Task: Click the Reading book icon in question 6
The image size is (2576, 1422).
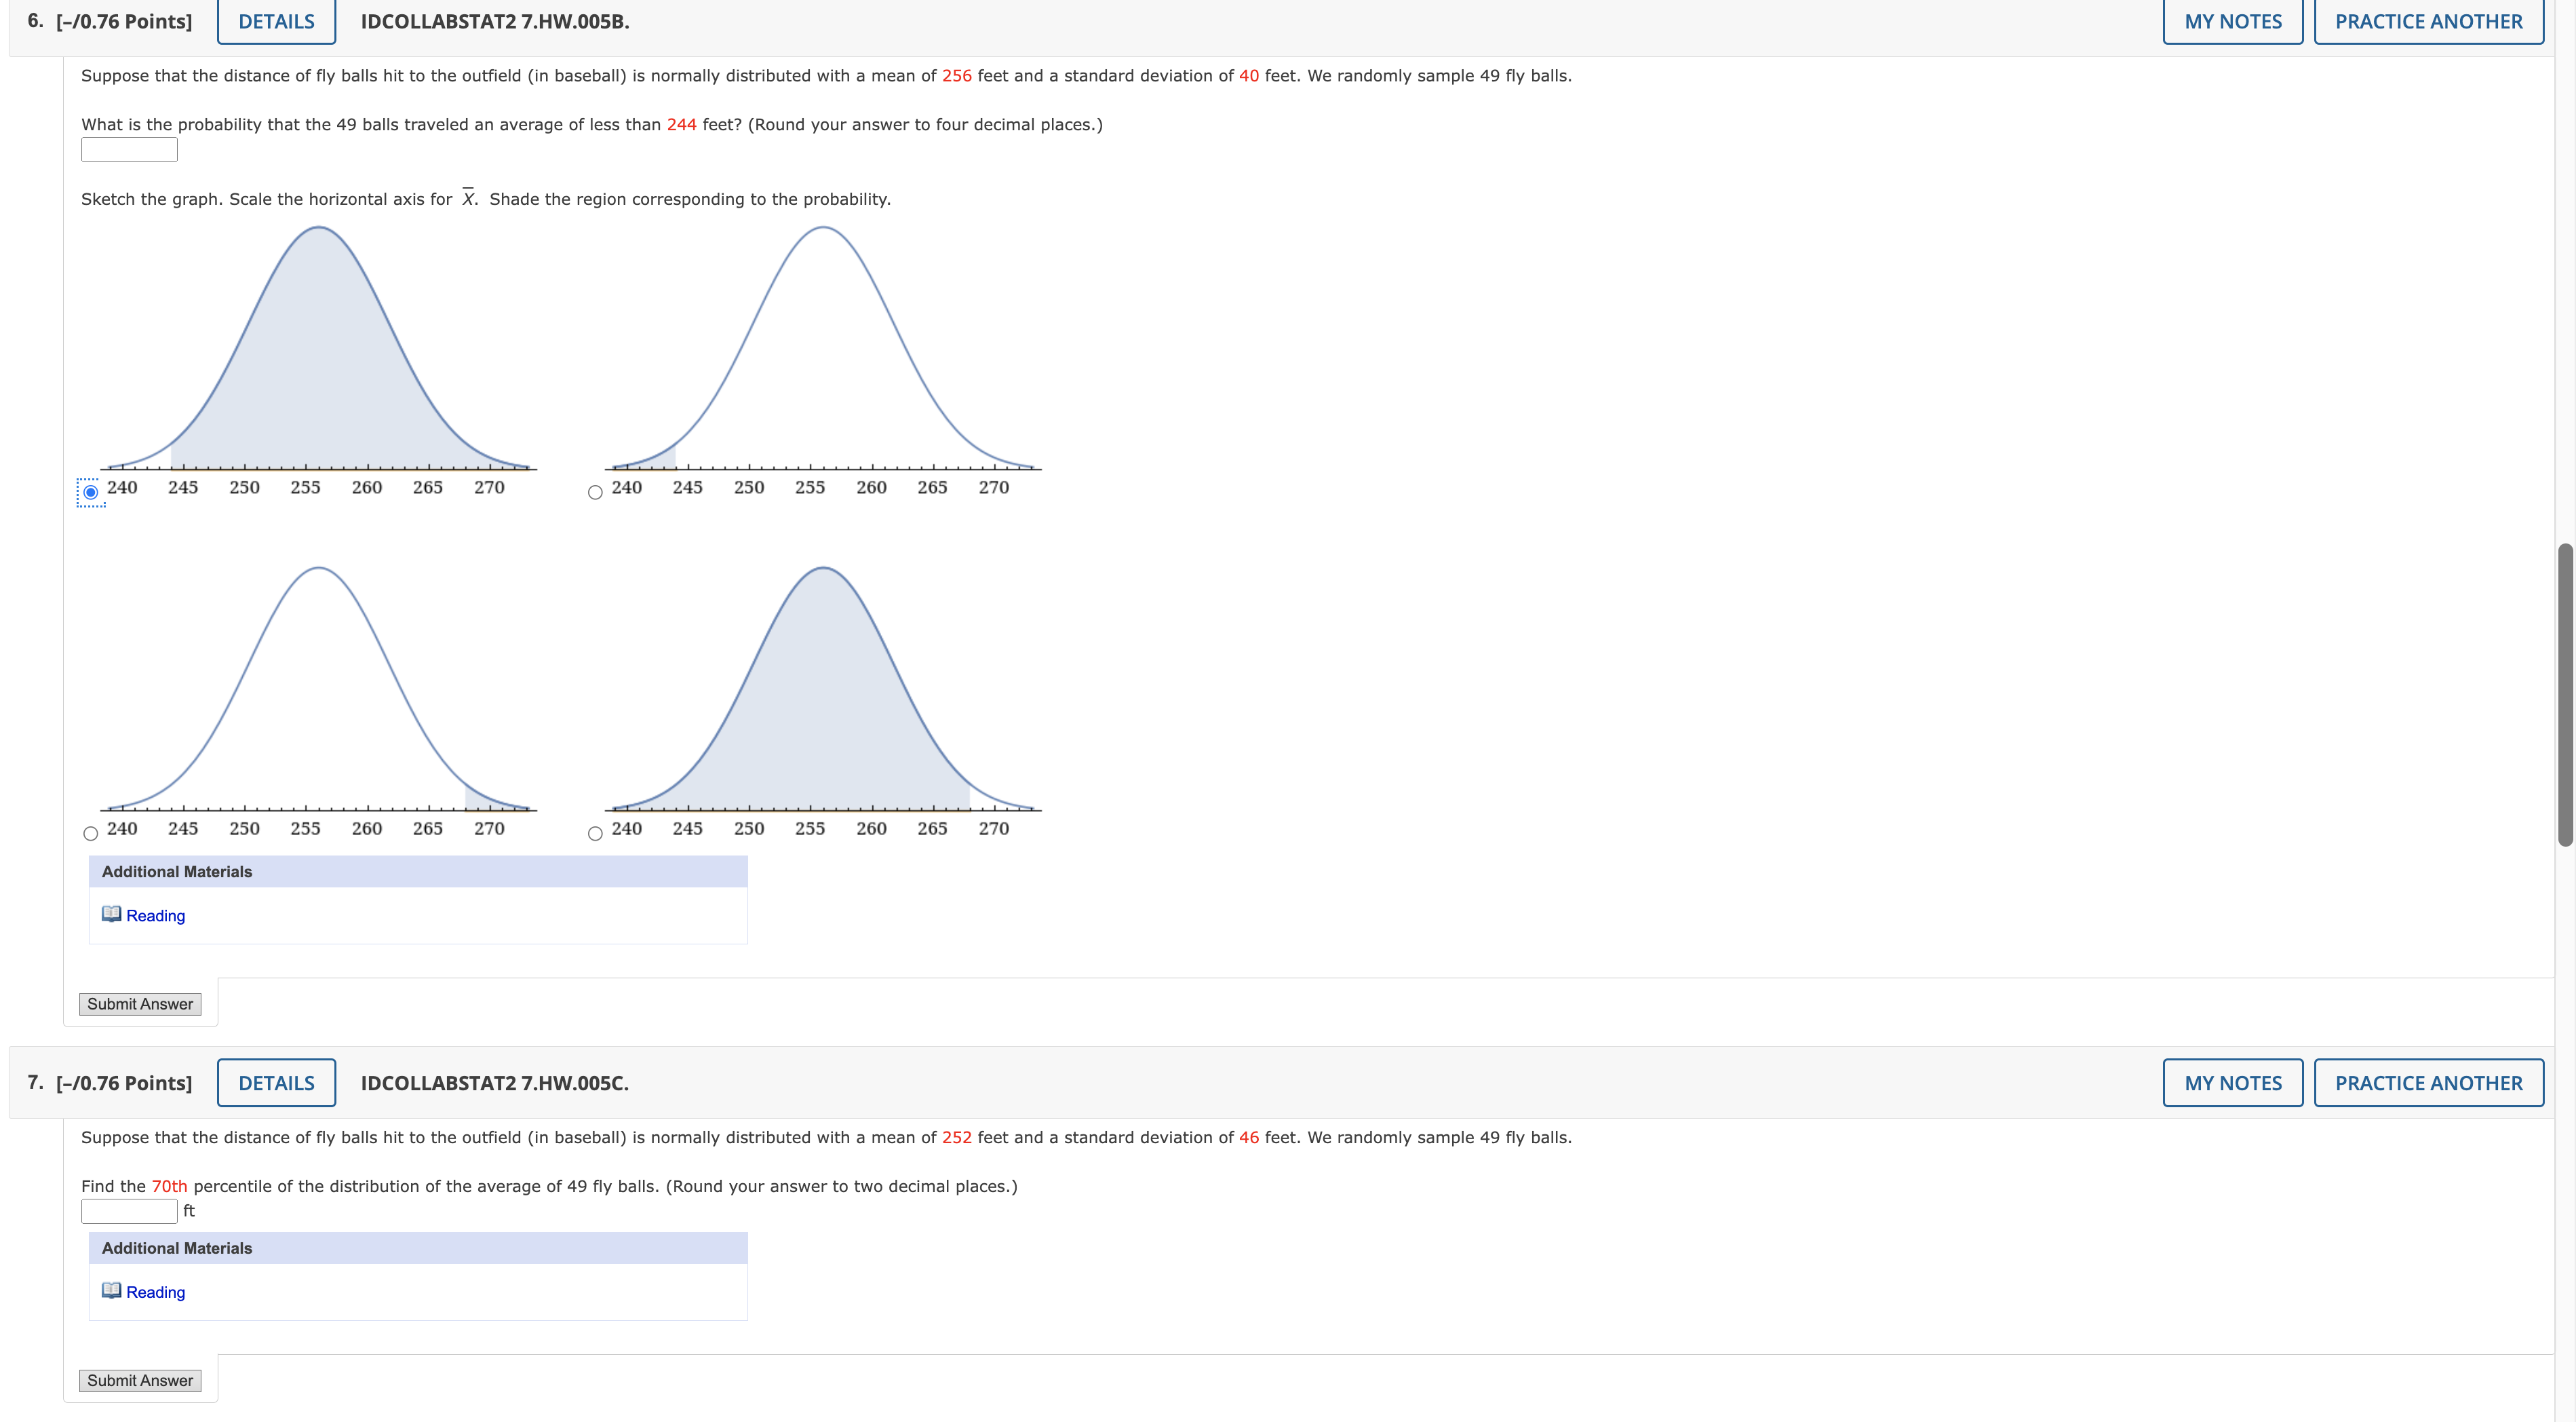Action: click(x=111, y=914)
